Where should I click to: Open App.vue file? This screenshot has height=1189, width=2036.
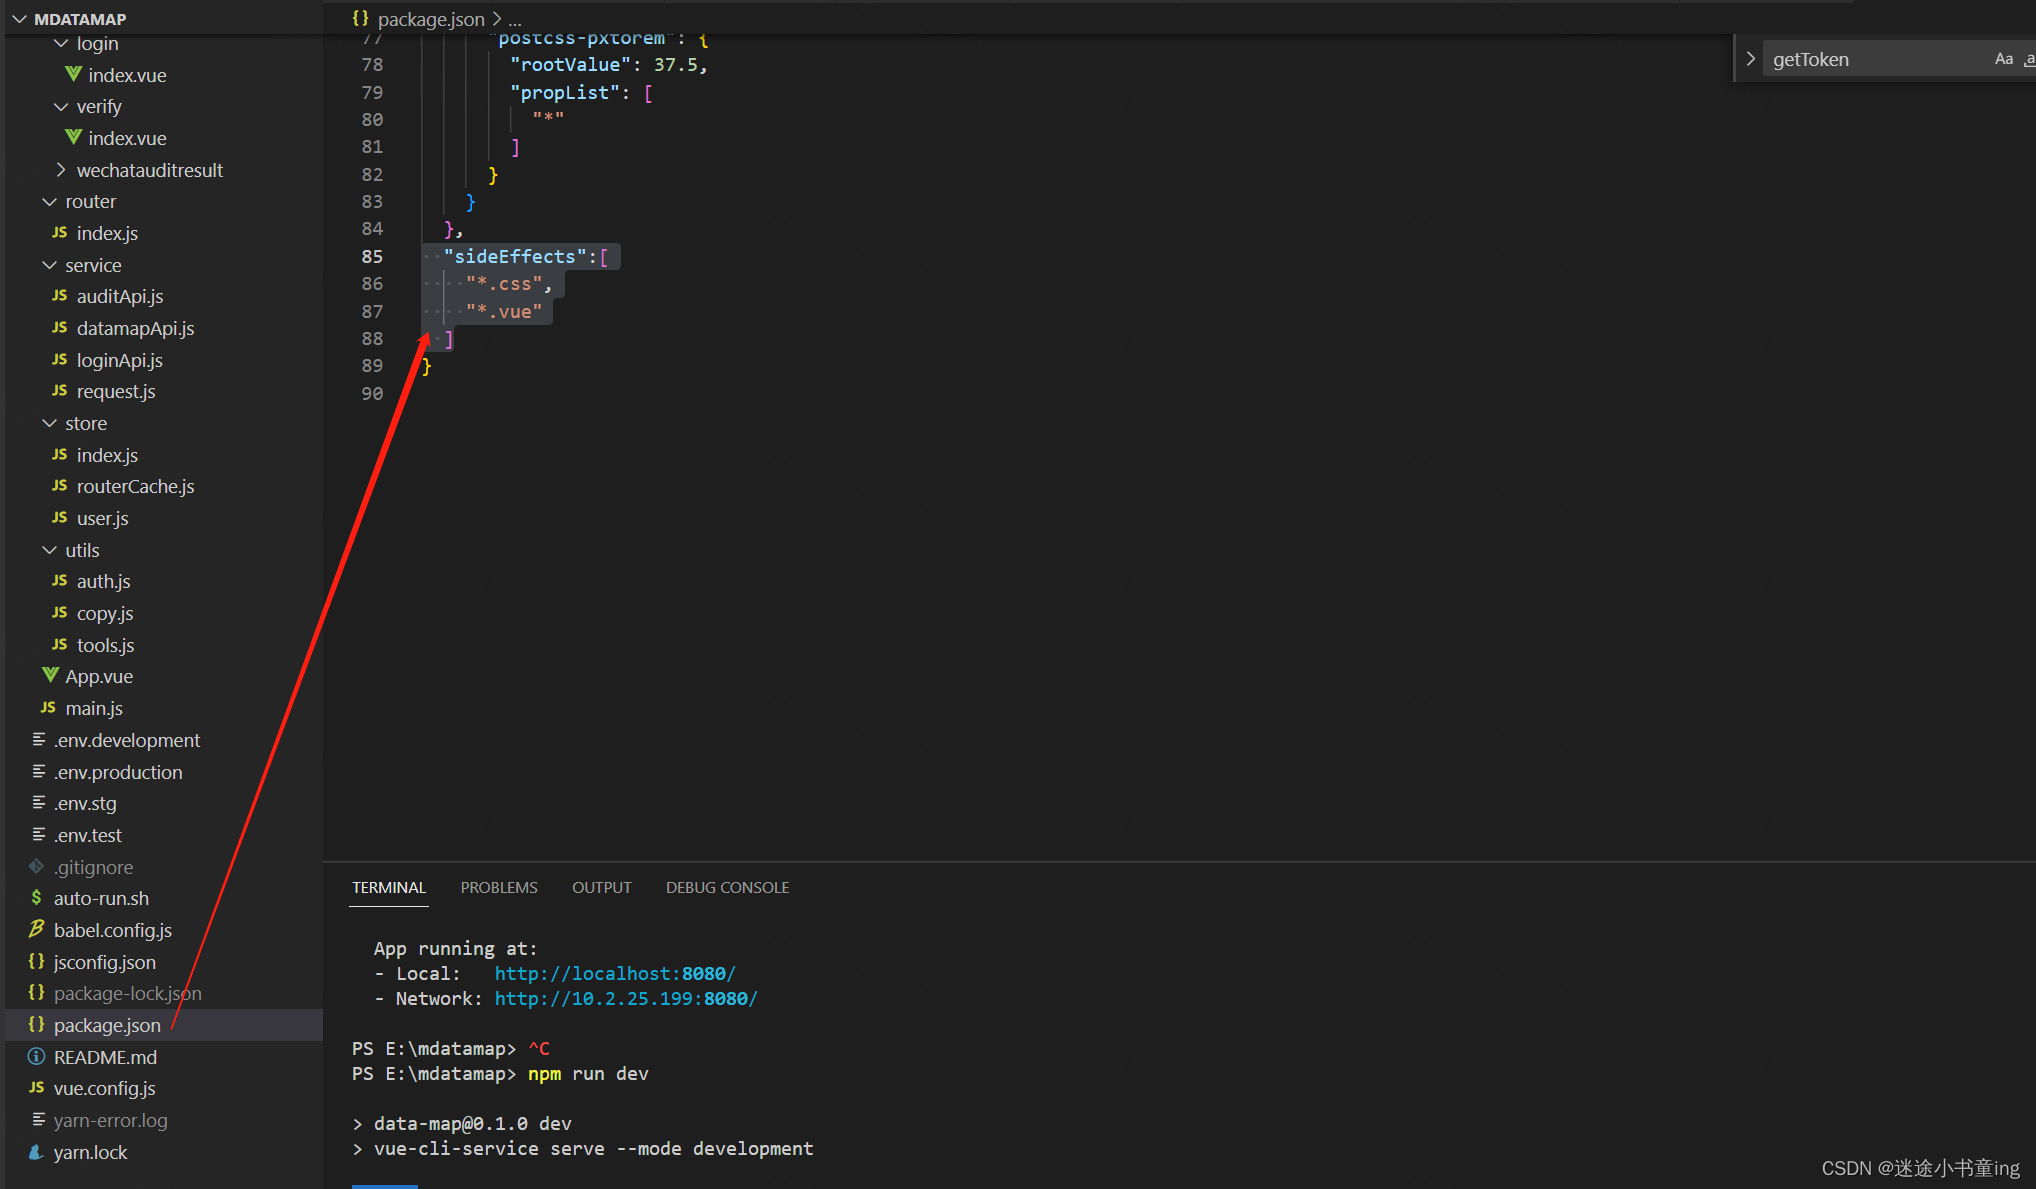pyautogui.click(x=99, y=676)
